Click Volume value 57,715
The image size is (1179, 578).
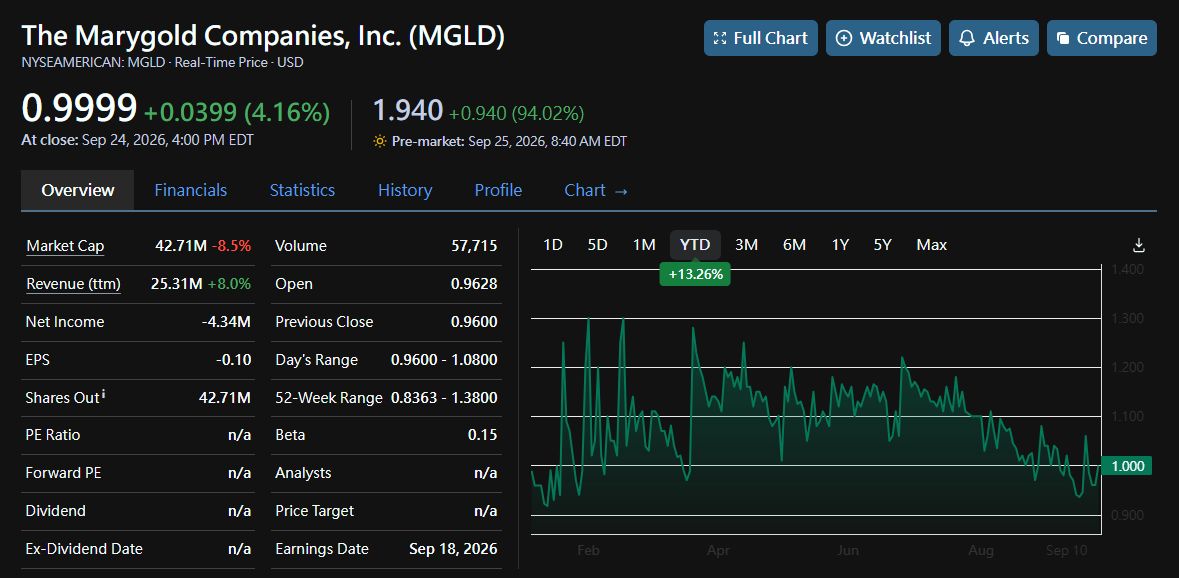474,246
